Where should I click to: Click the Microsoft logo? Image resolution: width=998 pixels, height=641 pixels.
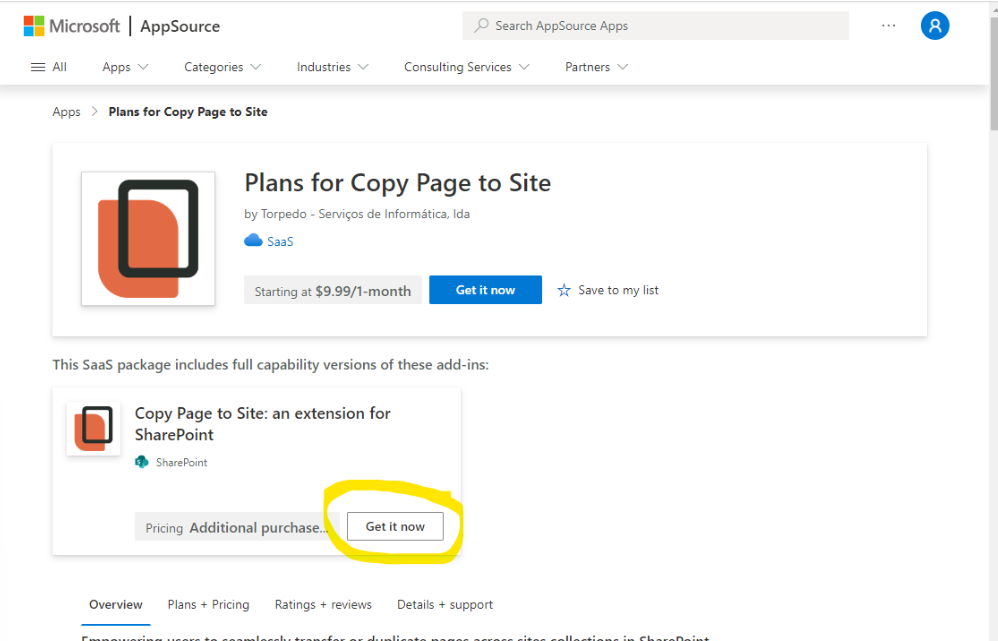[x=71, y=26]
